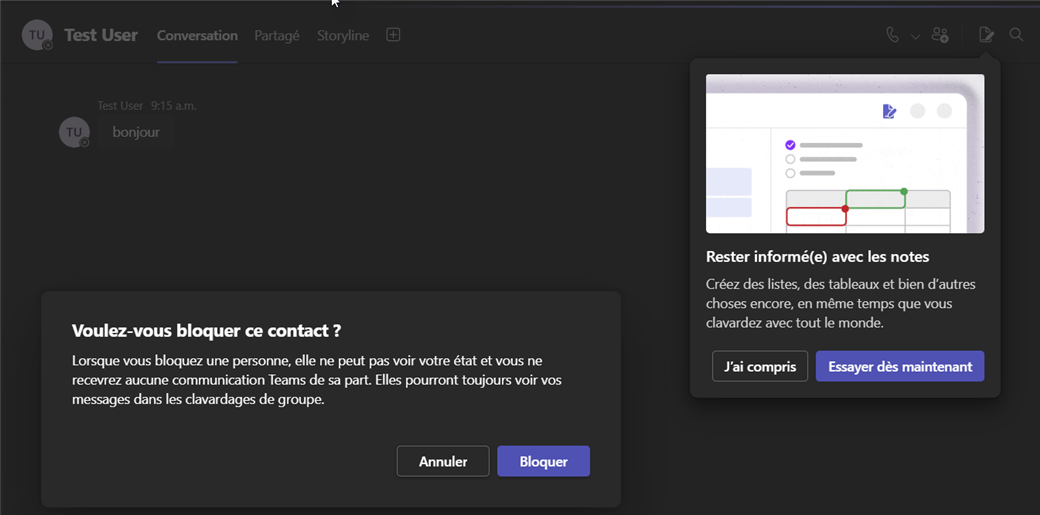Click the TU avatar beside the bonjour message
The width and height of the screenshot is (1040, 515).
(x=74, y=132)
